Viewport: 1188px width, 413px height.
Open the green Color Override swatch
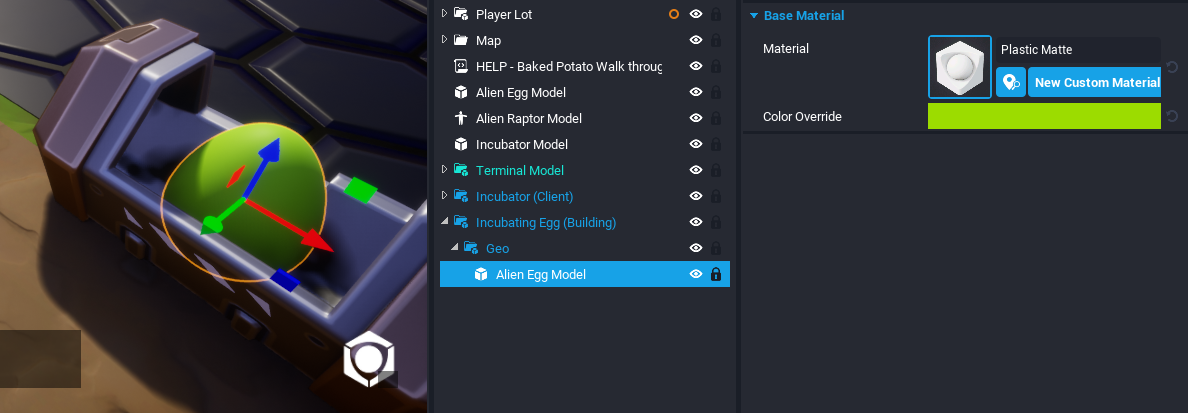coord(1043,117)
